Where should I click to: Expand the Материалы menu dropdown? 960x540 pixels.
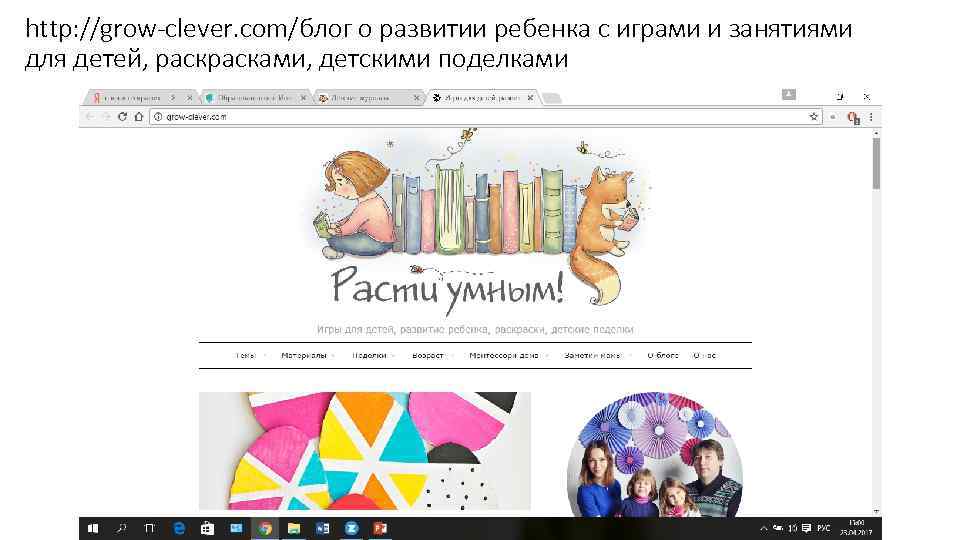307,355
